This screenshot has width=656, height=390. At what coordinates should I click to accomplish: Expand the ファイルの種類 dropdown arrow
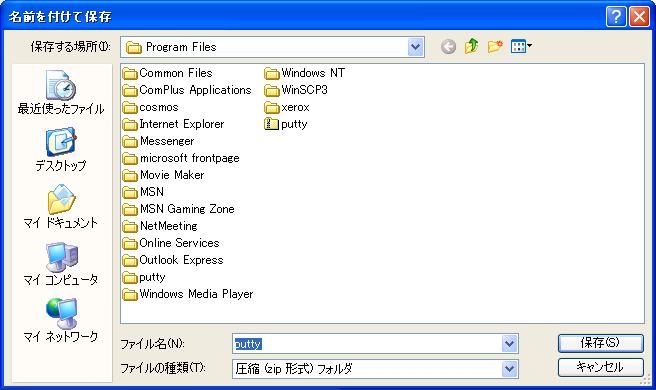509,369
